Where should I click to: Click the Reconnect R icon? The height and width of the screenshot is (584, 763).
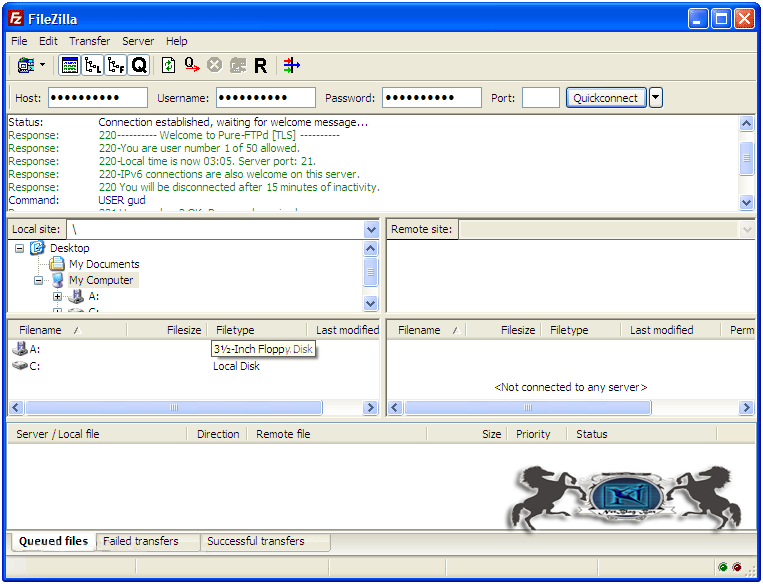[x=260, y=66]
